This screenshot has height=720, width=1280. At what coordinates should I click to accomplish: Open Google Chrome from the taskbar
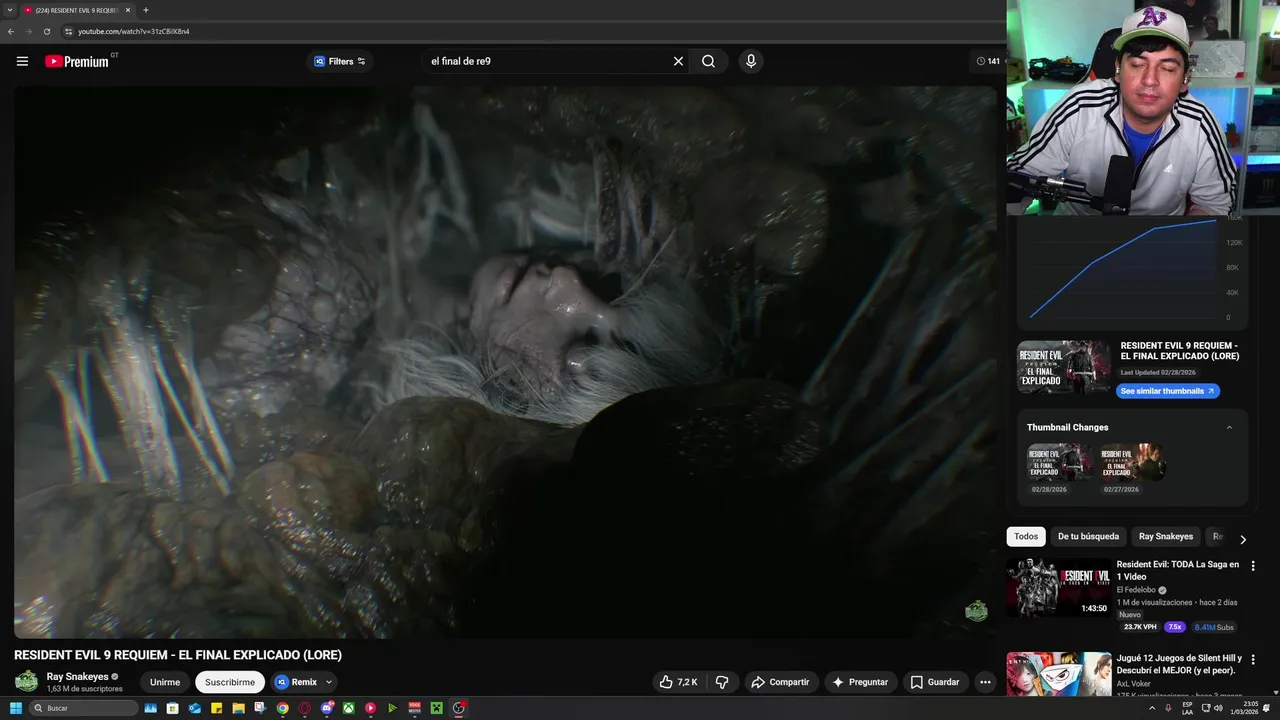pos(283,708)
